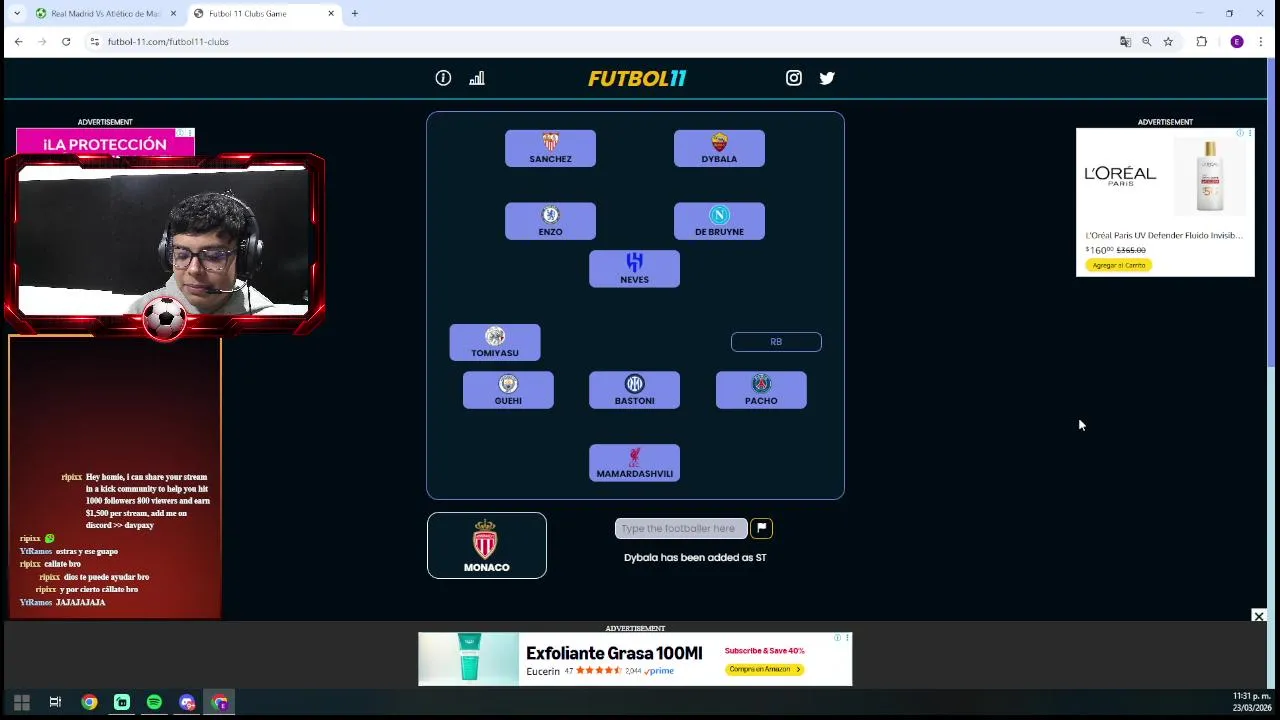Select the Tomiyasu player card

[495, 342]
